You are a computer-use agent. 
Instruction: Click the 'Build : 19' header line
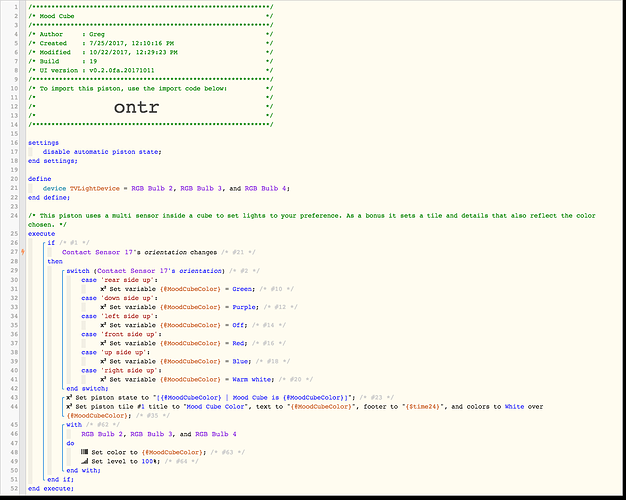coord(68,62)
